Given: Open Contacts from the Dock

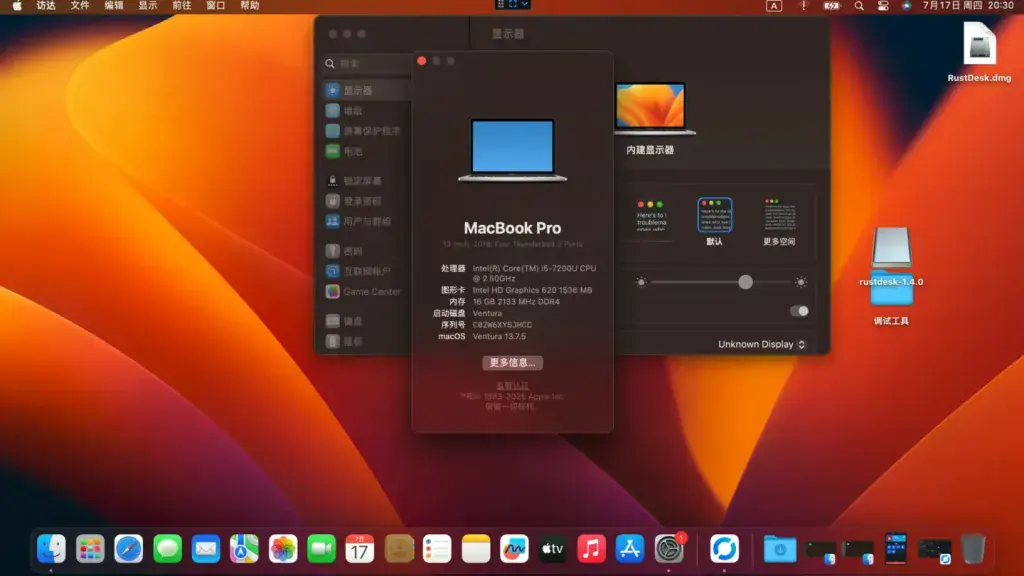Looking at the screenshot, I should click(x=398, y=549).
